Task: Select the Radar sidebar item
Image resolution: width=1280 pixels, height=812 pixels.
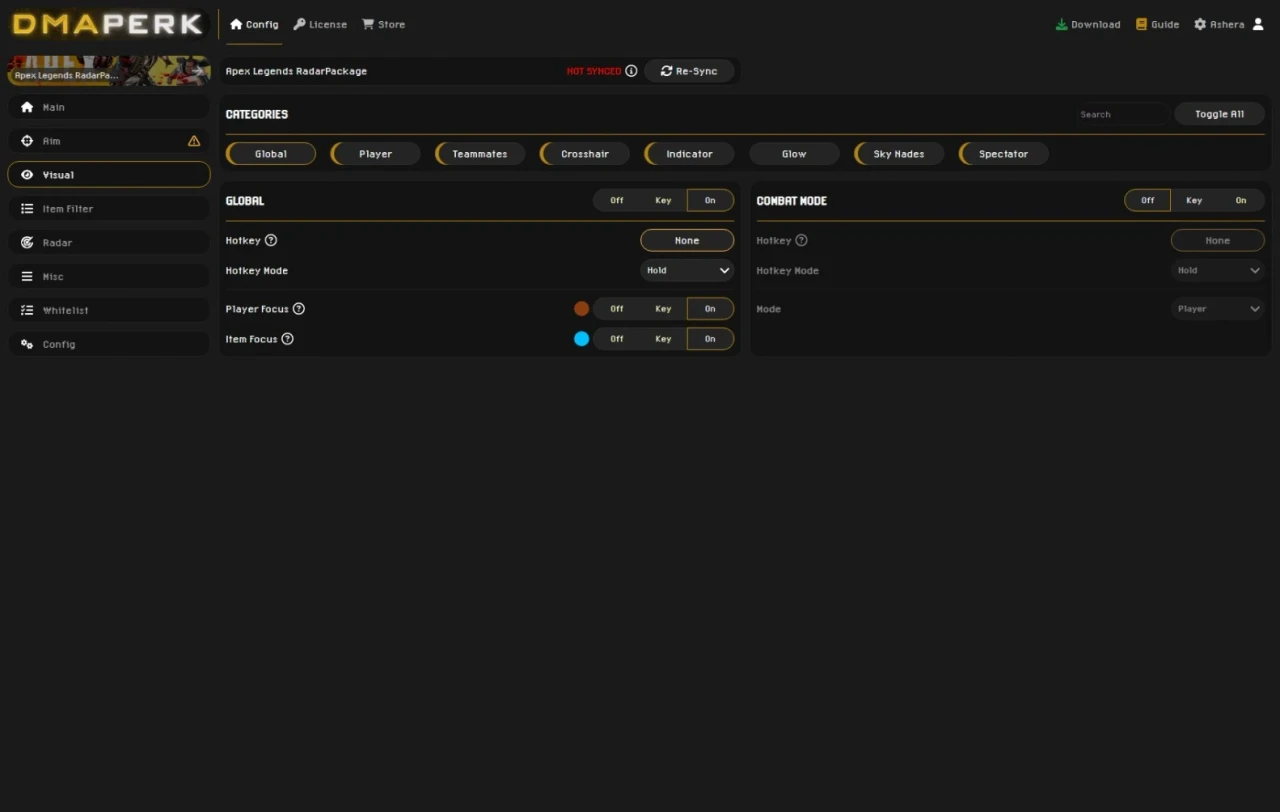Action: (x=55, y=242)
